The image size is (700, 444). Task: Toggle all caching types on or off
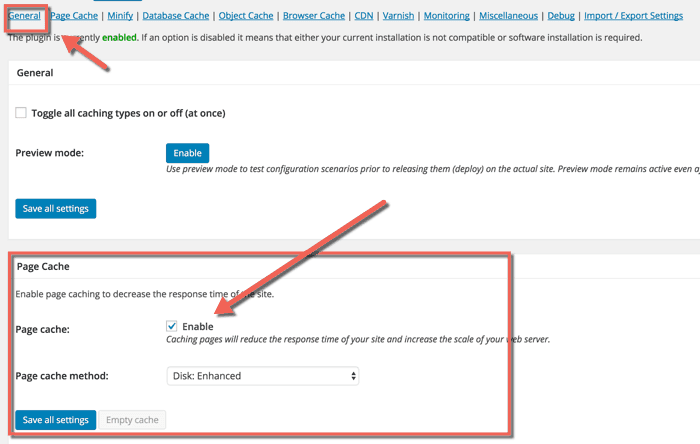[x=21, y=112]
